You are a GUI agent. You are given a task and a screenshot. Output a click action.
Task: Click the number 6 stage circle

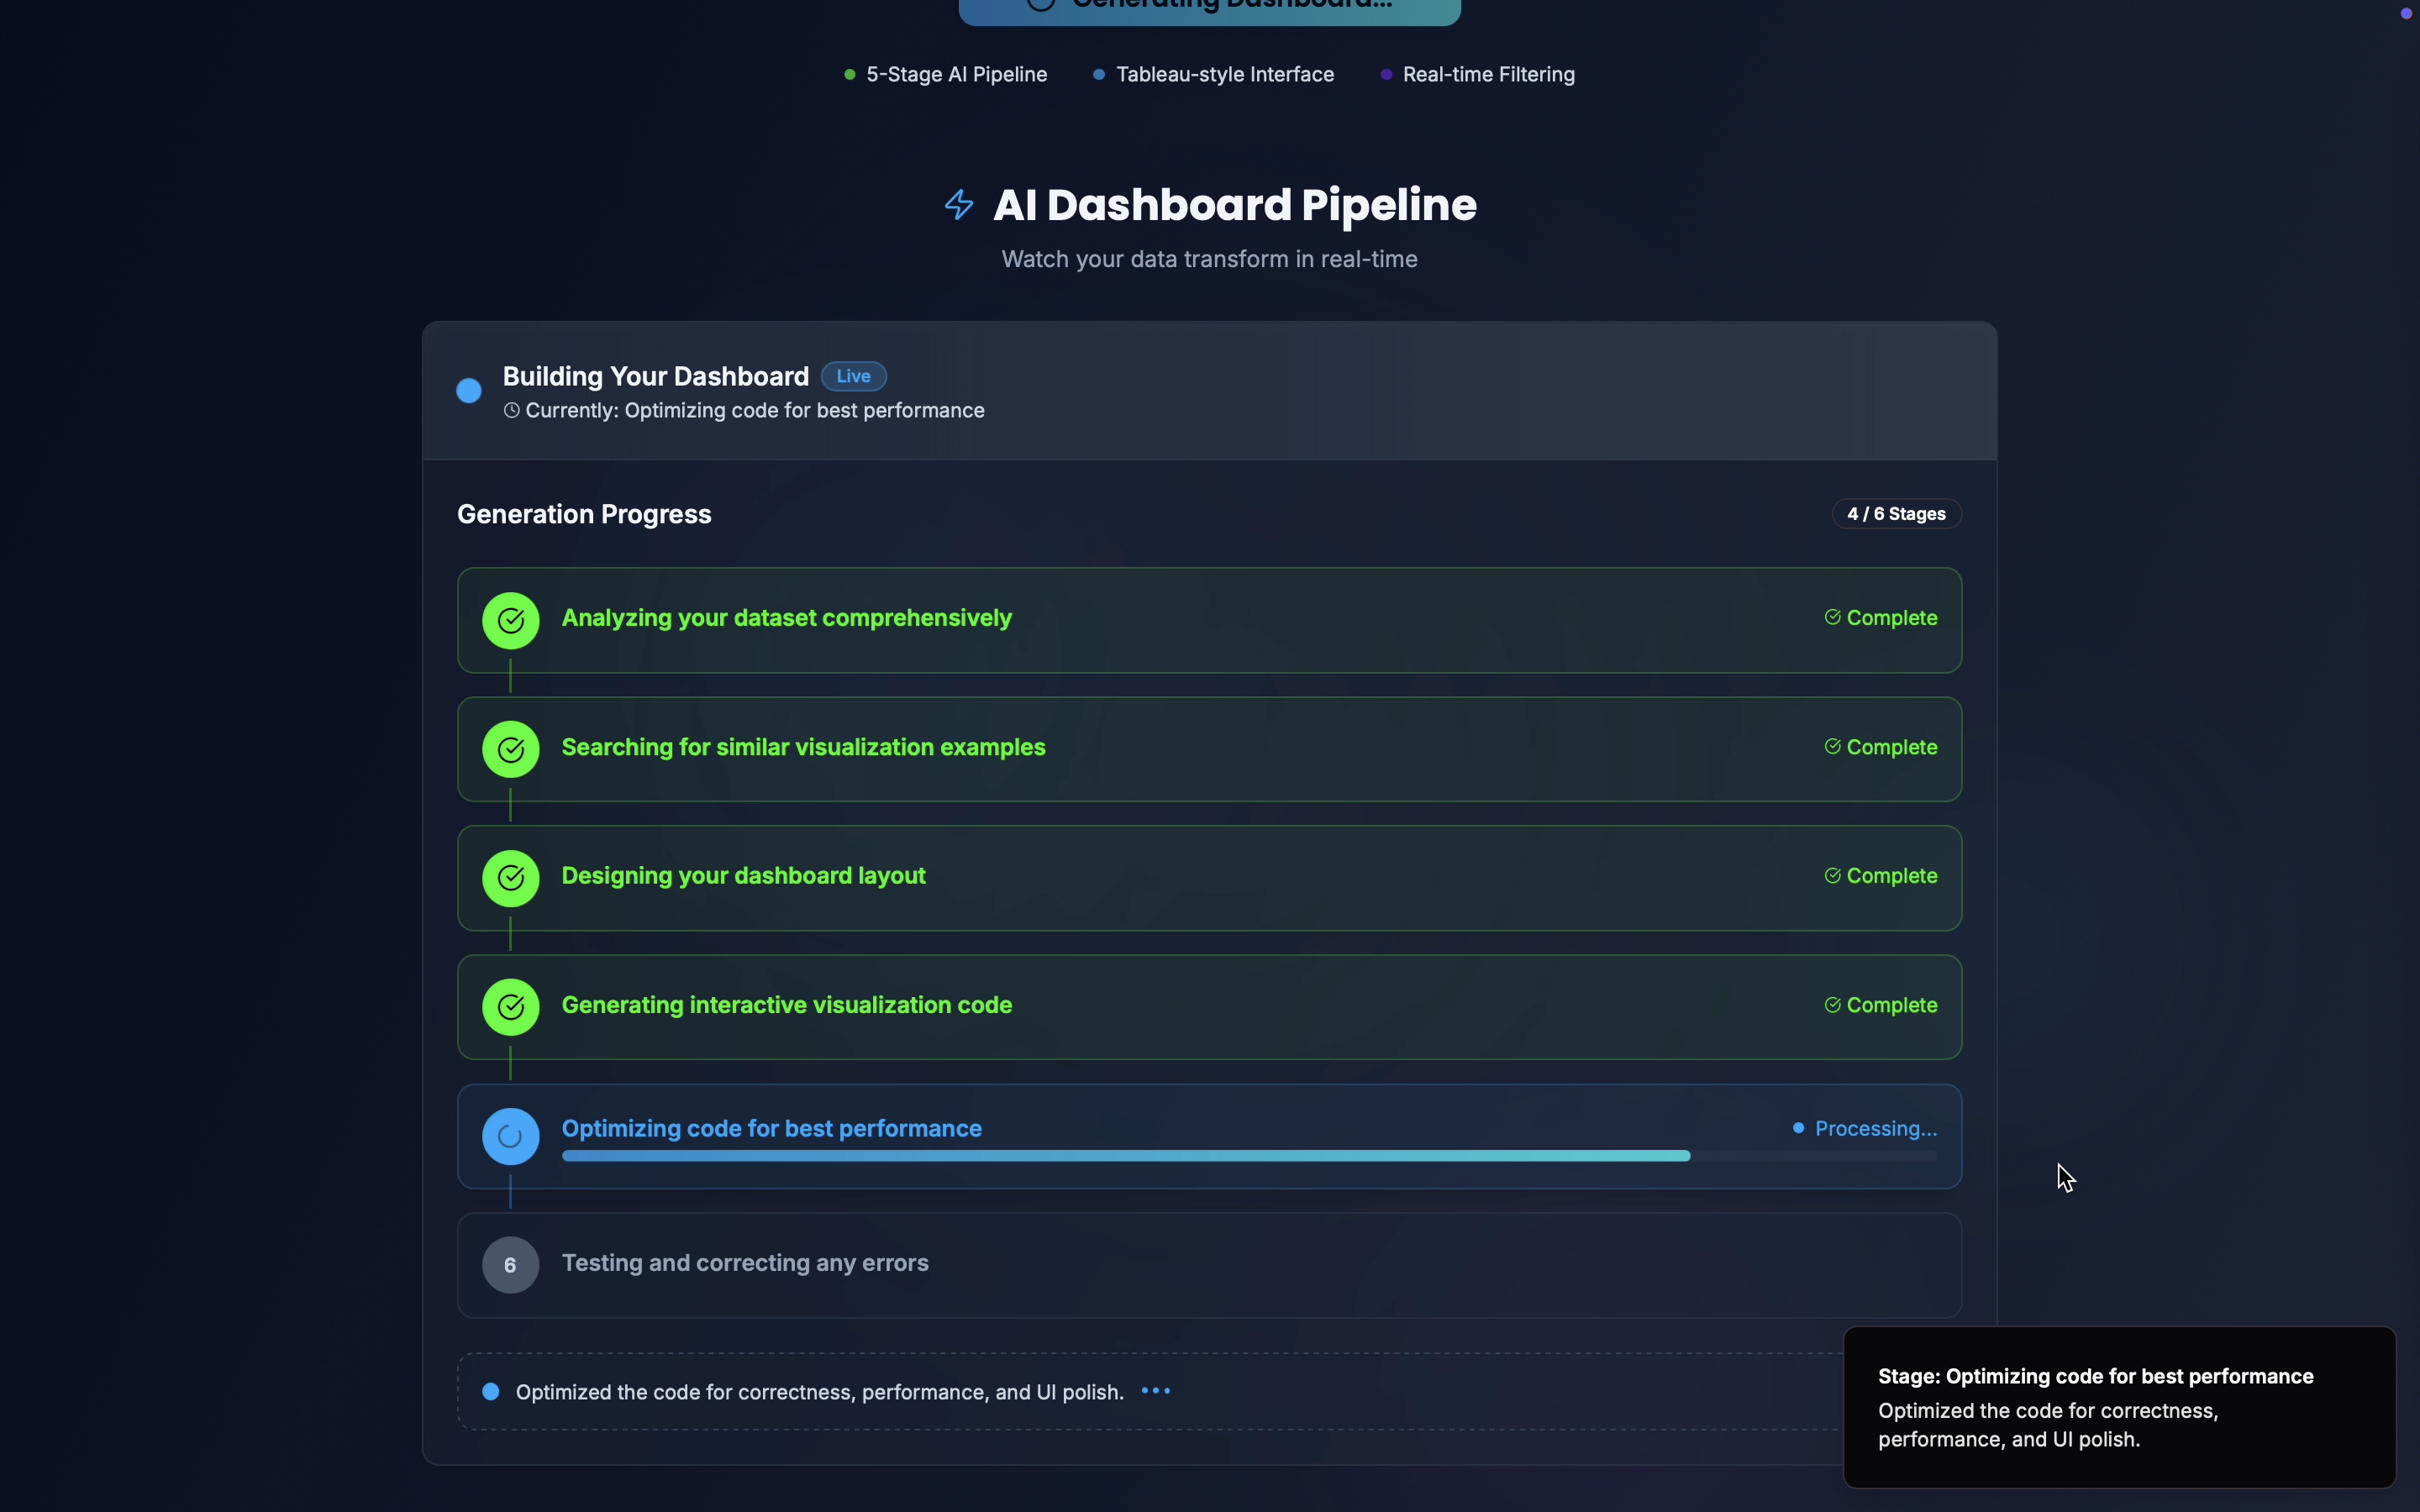[x=511, y=1265]
